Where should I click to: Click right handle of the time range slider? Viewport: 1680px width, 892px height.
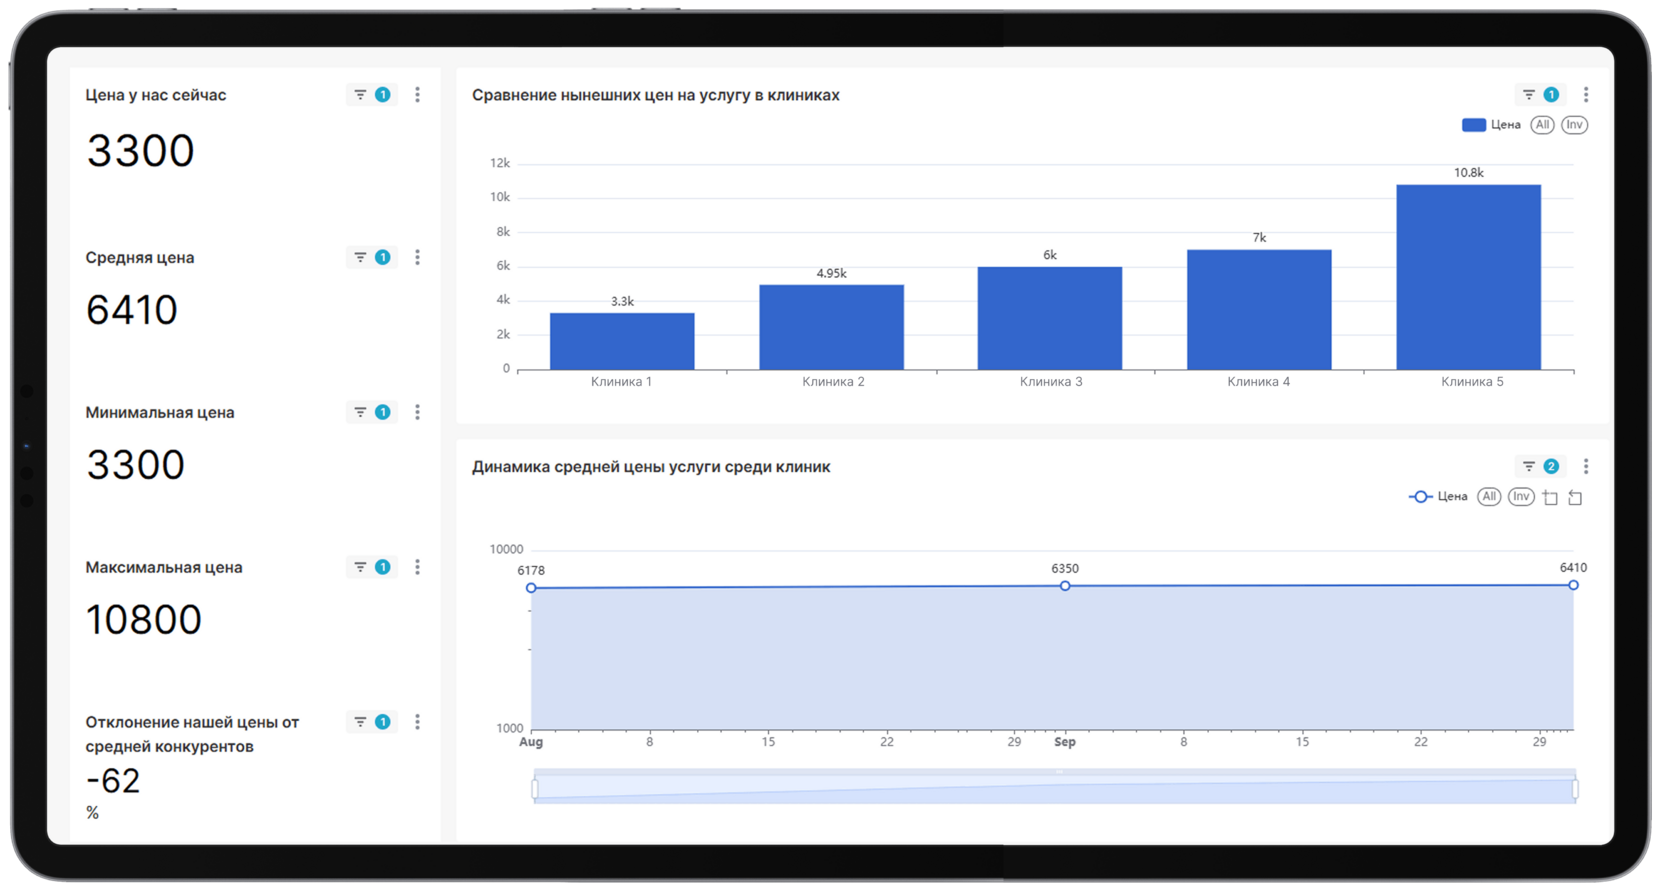pos(1576,789)
